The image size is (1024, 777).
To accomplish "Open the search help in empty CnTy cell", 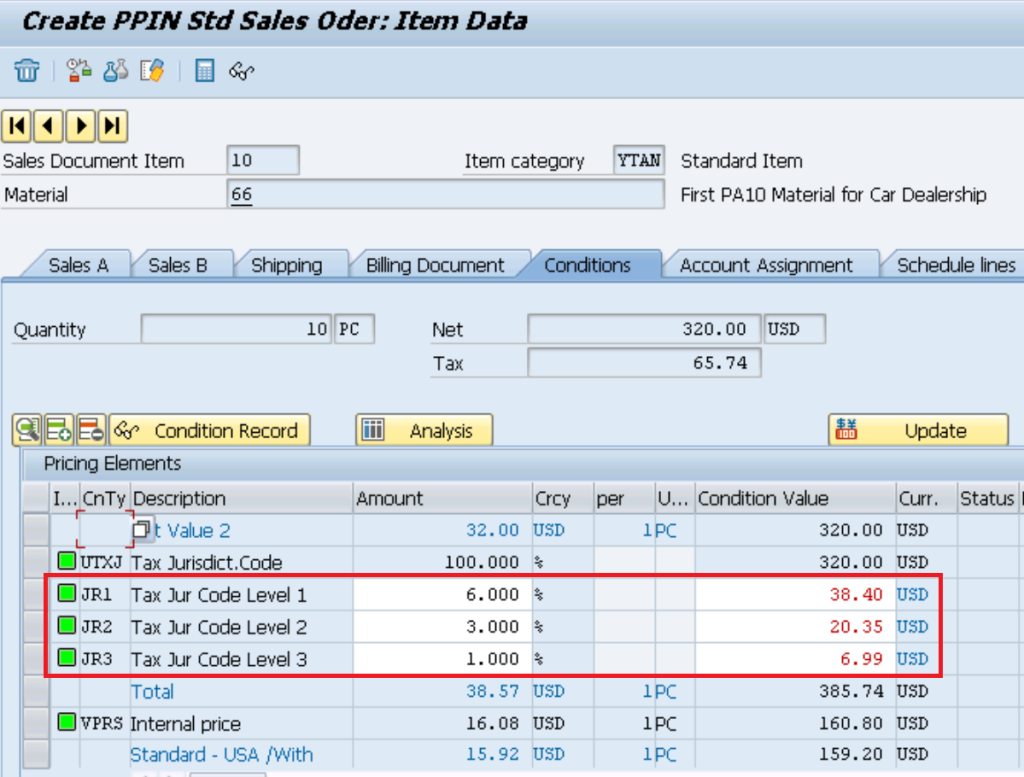I will (x=142, y=529).
